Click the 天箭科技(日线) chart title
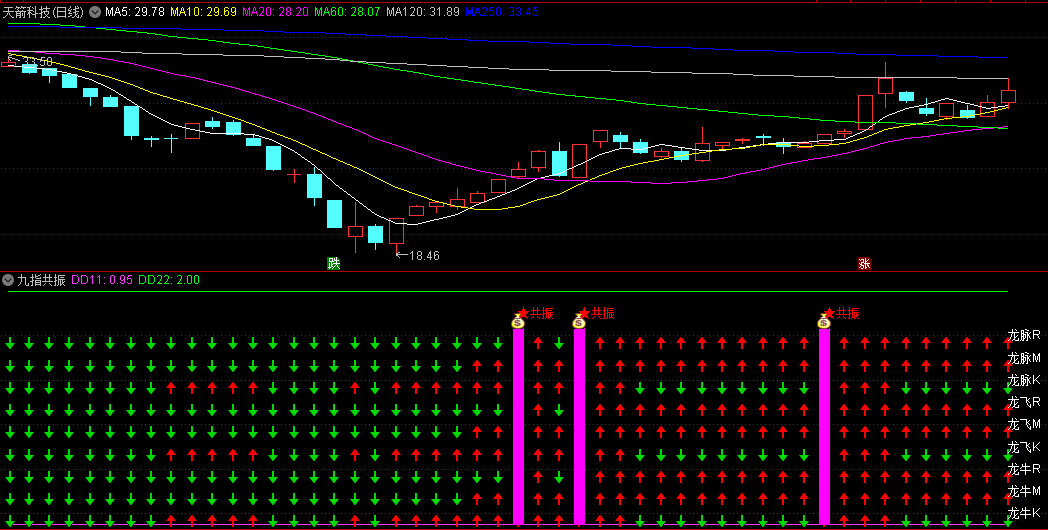1048x530 pixels. point(43,12)
